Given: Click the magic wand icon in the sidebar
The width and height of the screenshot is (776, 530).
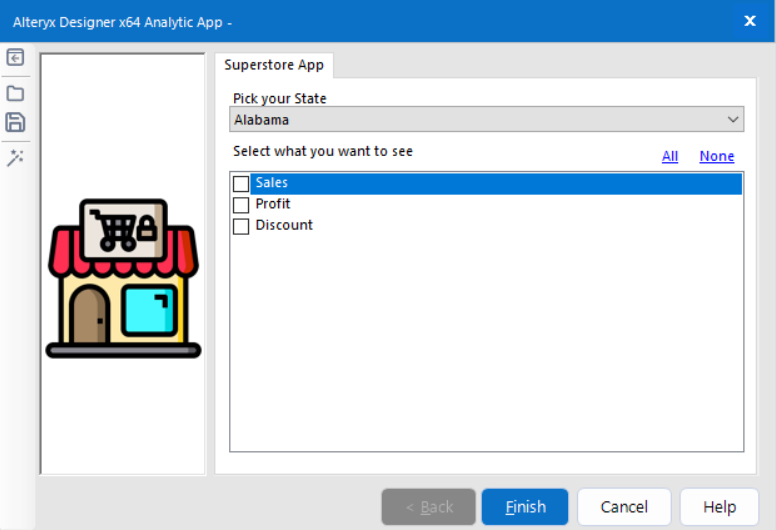Looking at the screenshot, I should pyautogui.click(x=15, y=158).
